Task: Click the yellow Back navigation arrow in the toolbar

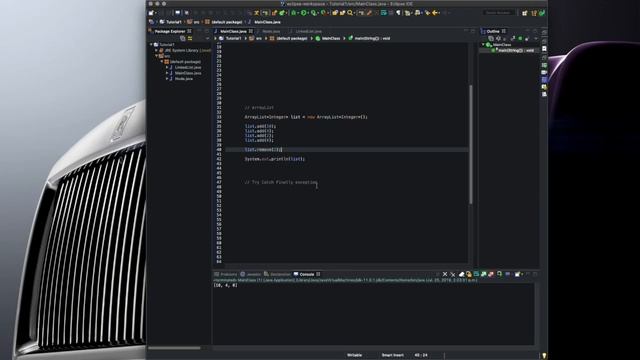Action: point(435,13)
